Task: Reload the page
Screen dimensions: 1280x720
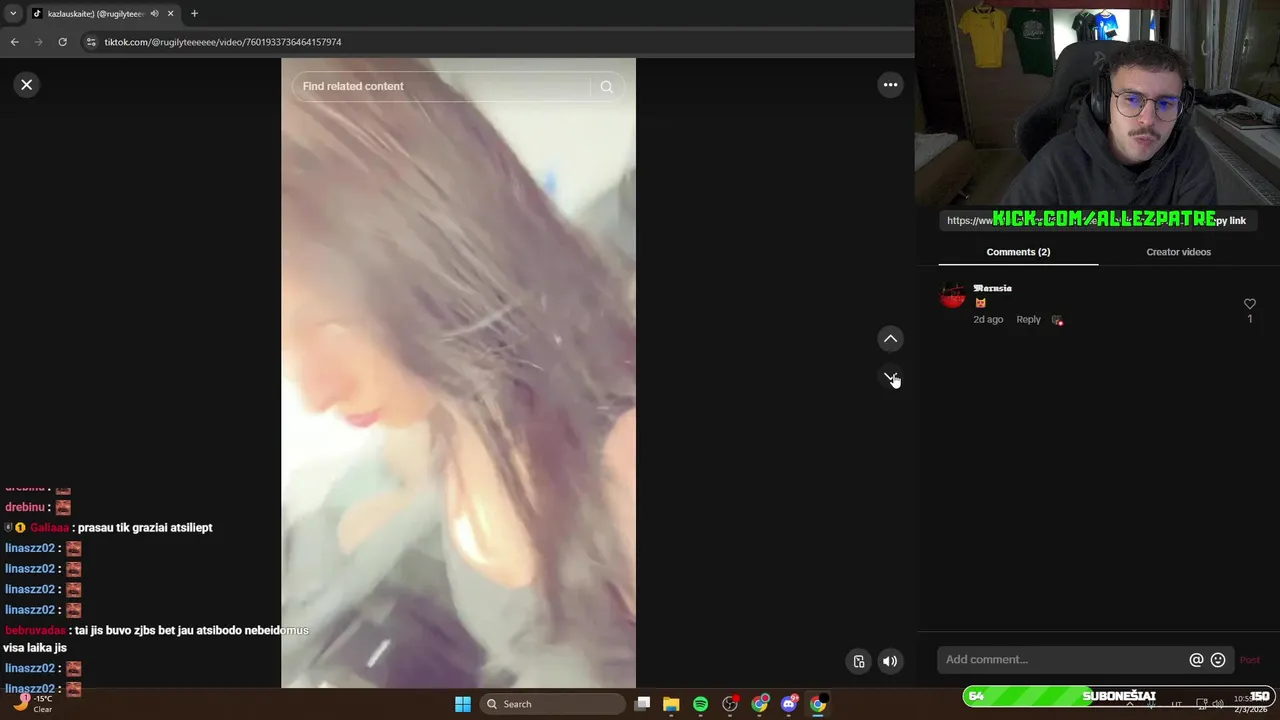Action: tap(62, 42)
